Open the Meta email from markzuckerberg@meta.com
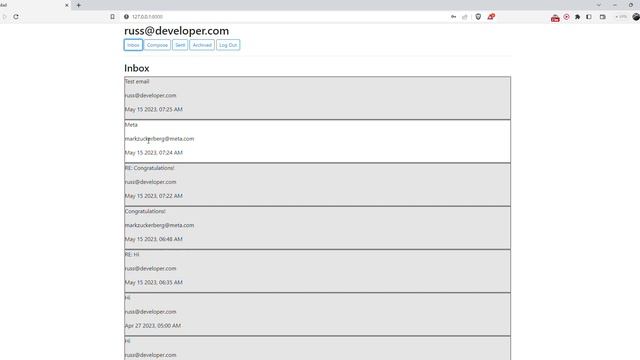 tap(317, 141)
